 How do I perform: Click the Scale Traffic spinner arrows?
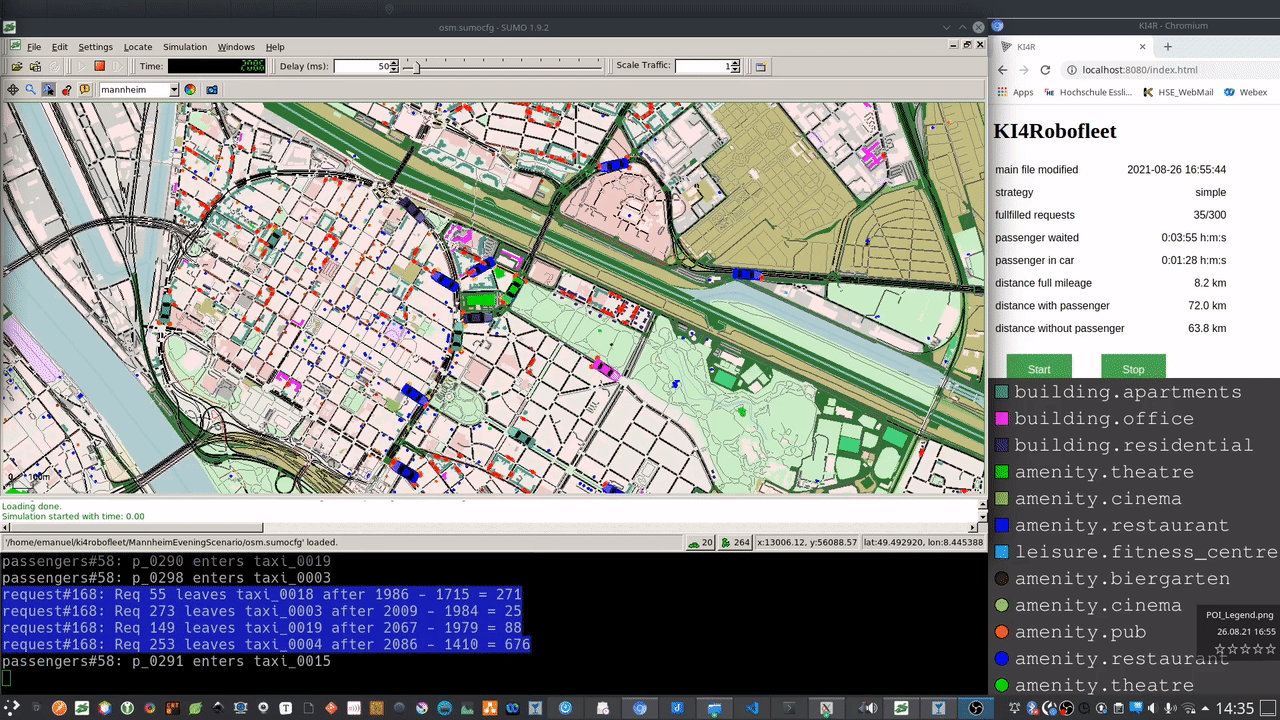[x=735, y=66]
